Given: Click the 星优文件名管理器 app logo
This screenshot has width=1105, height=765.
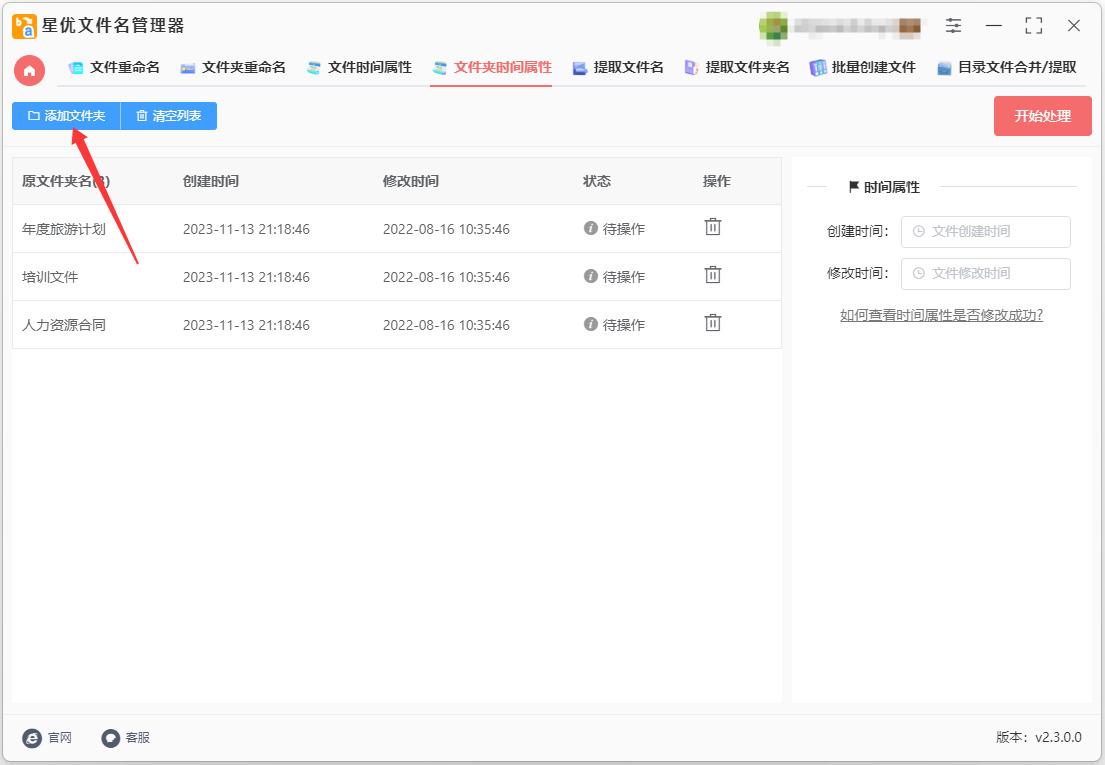Looking at the screenshot, I should point(25,26).
